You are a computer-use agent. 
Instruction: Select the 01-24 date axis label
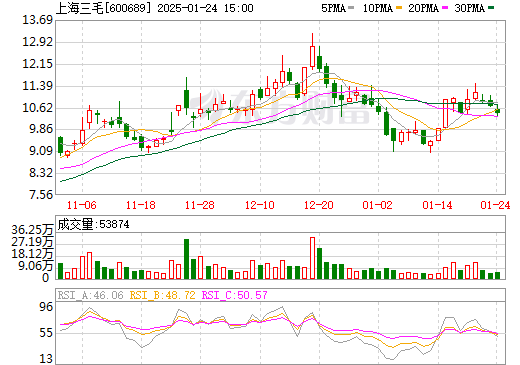point(495,205)
